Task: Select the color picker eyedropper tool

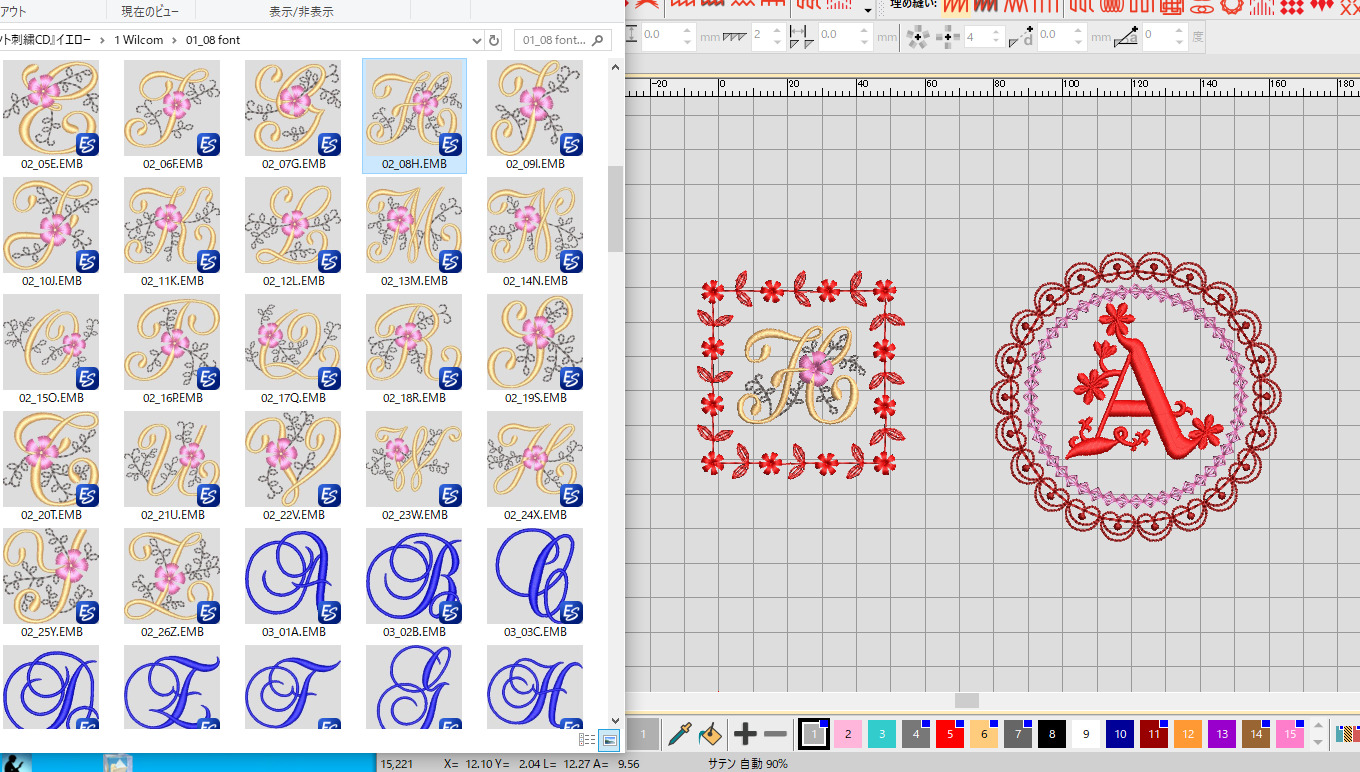Action: (x=680, y=735)
